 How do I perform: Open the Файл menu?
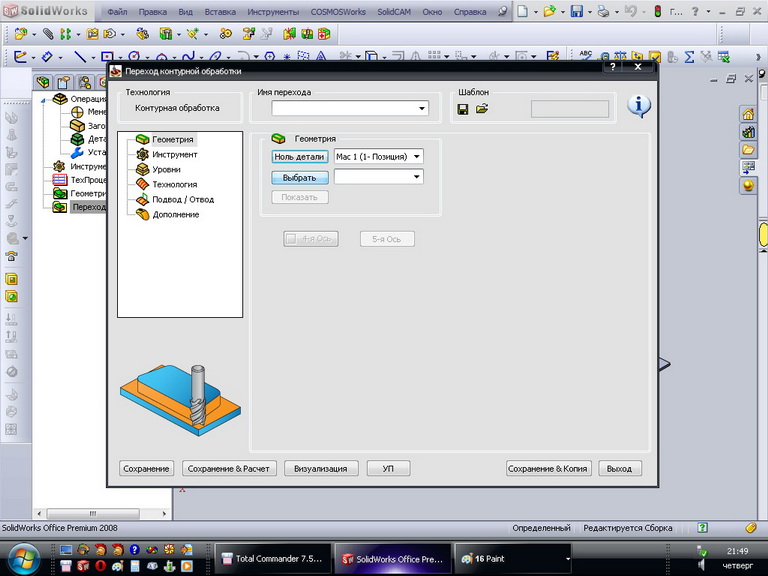point(117,11)
